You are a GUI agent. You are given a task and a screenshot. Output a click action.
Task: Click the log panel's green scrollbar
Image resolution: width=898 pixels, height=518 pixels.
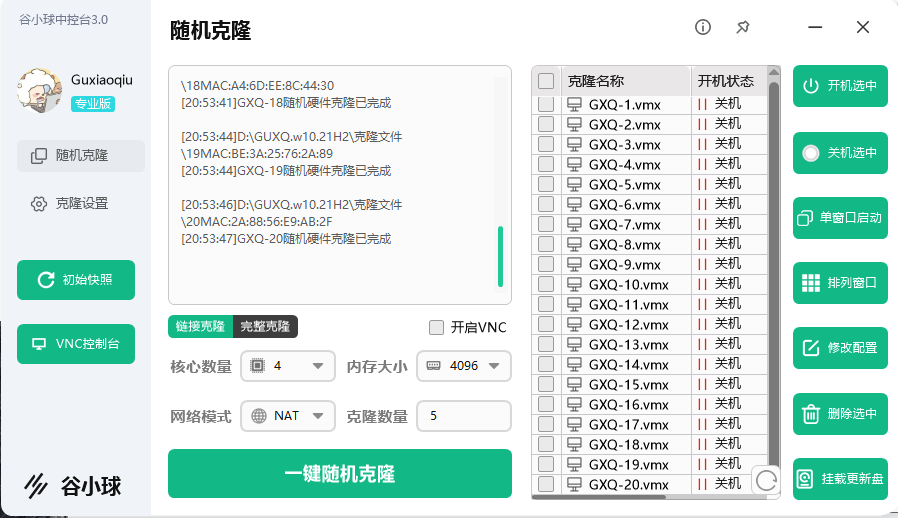coord(500,256)
